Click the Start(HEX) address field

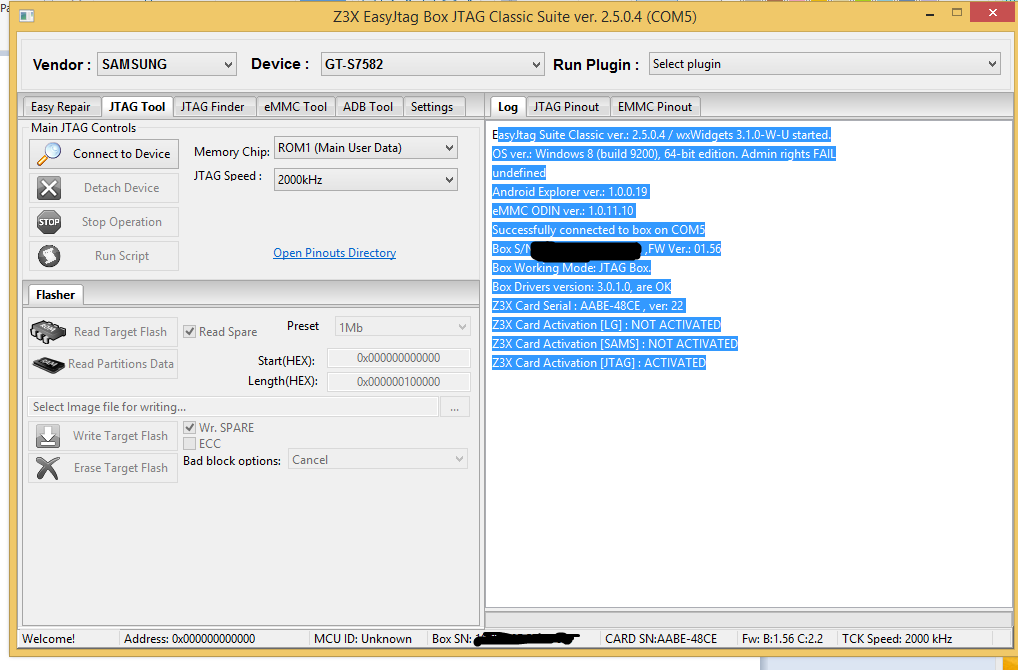[x=399, y=358]
